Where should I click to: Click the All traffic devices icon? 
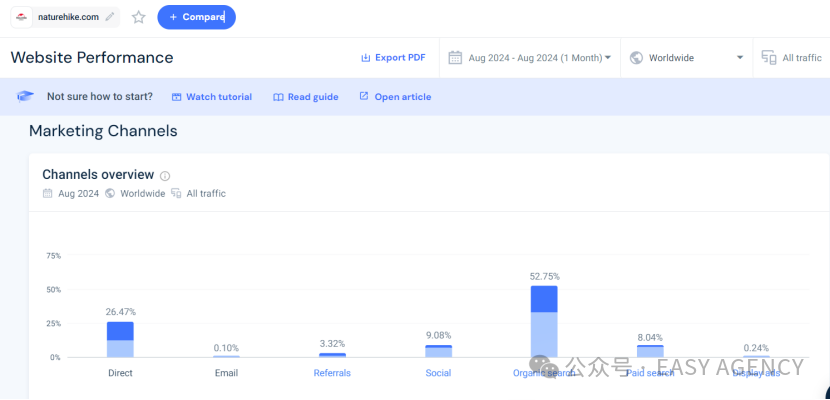pyautogui.click(x=769, y=58)
